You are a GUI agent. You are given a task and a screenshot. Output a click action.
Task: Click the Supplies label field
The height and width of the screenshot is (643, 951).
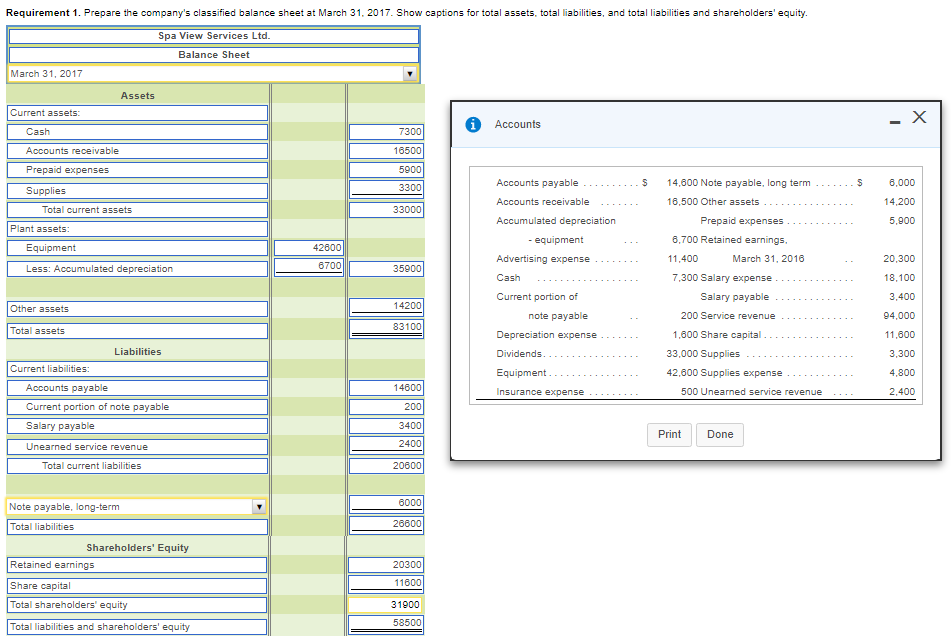pyautogui.click(x=138, y=190)
